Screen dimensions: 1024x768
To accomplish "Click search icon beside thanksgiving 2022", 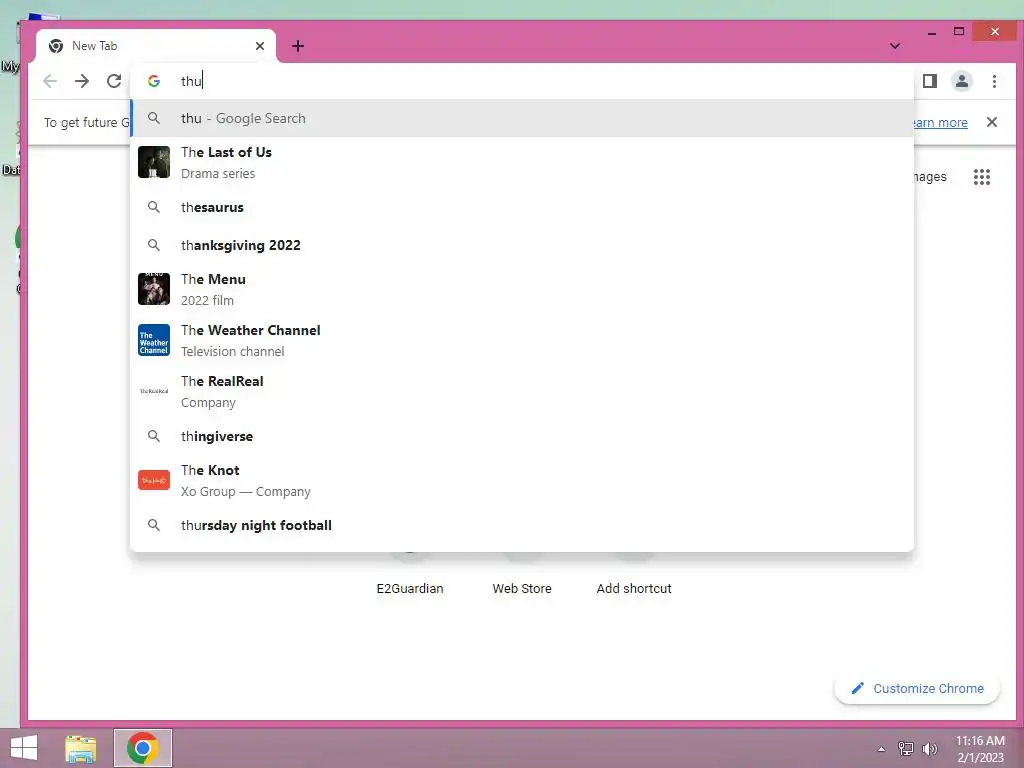I will point(153,245).
